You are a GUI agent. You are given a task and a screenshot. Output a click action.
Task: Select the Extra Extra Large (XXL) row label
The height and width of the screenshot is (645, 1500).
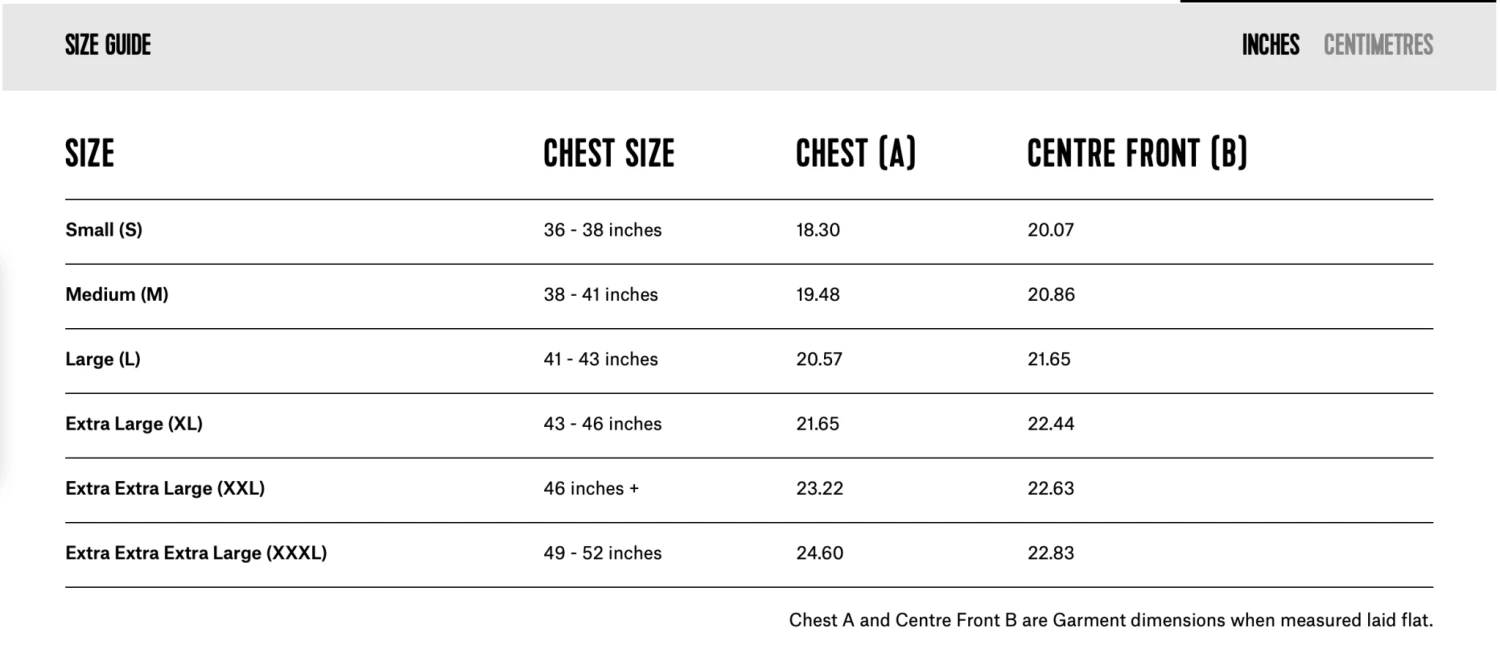pos(165,489)
